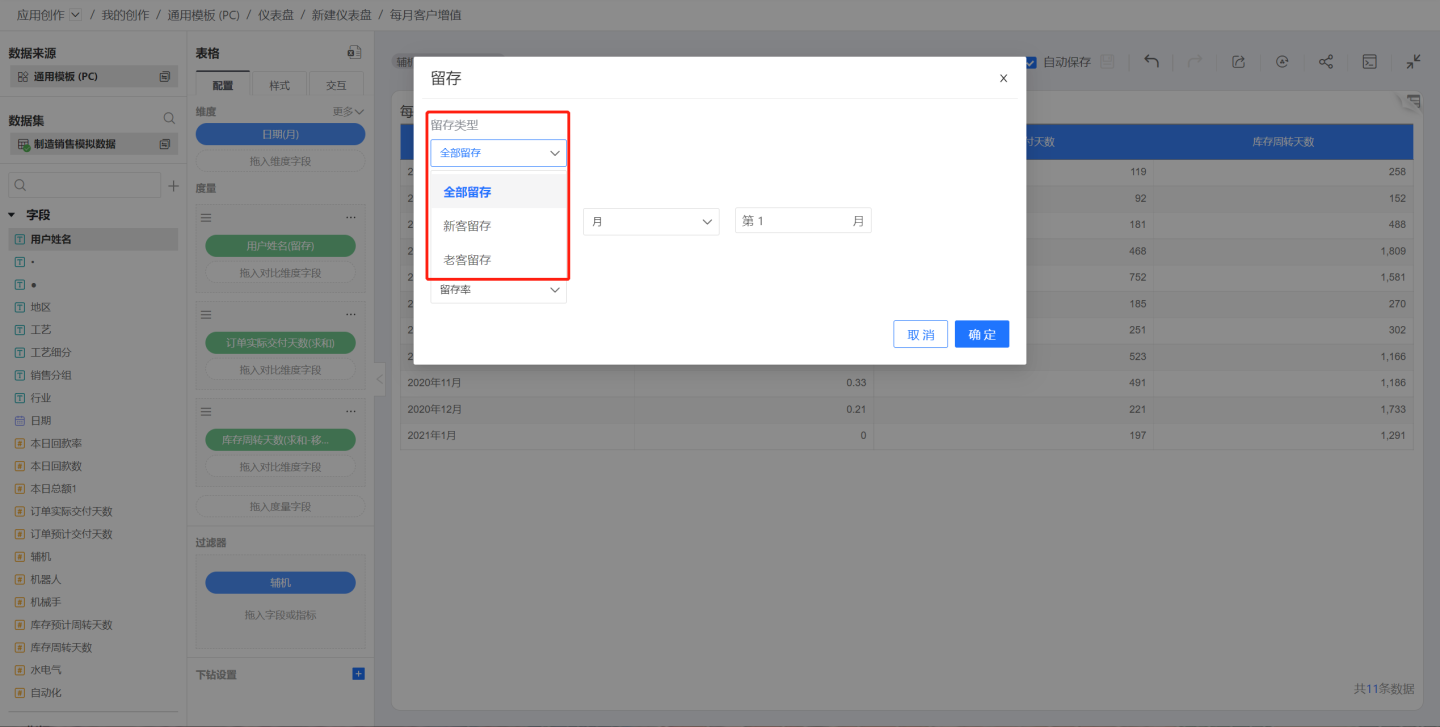Select the 本日回款率 field

[93, 443]
